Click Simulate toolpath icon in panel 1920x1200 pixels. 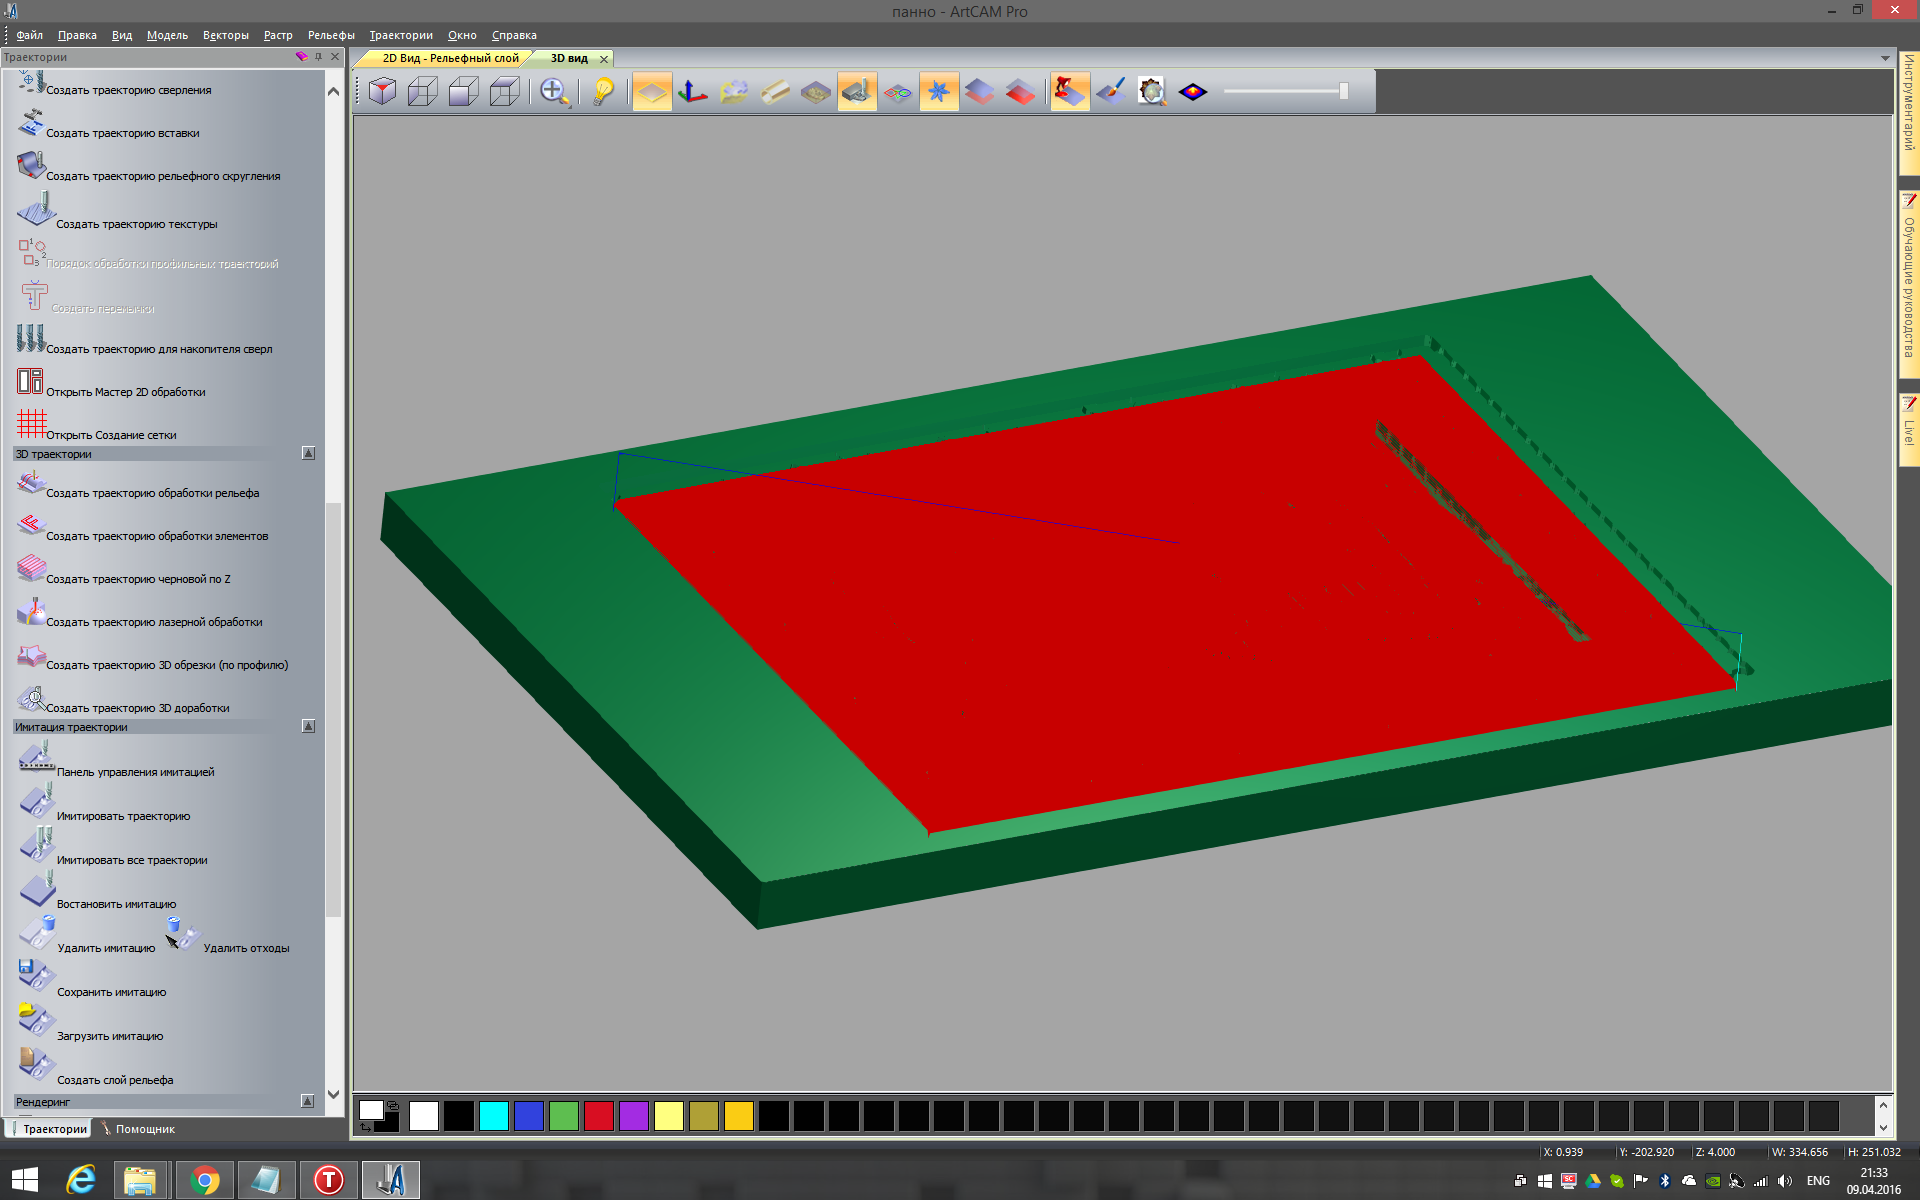(x=37, y=802)
